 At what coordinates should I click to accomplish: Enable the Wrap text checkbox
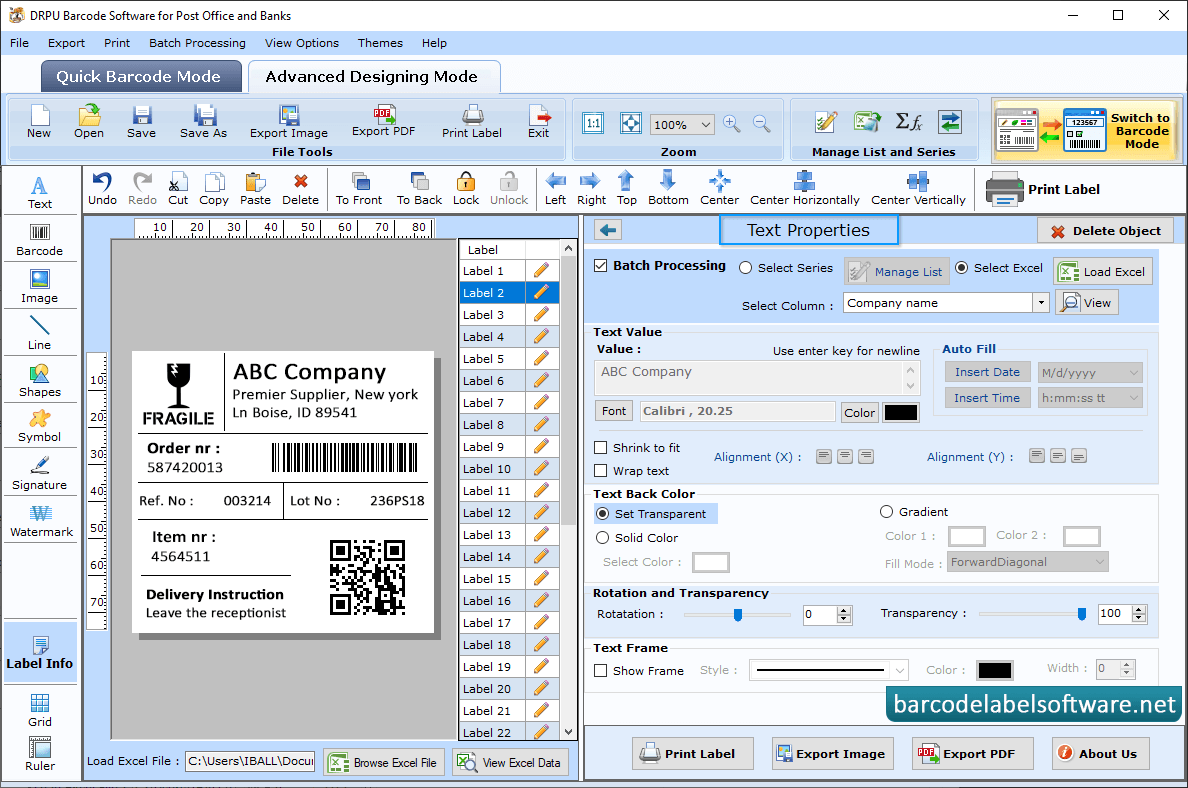pyautogui.click(x=601, y=471)
